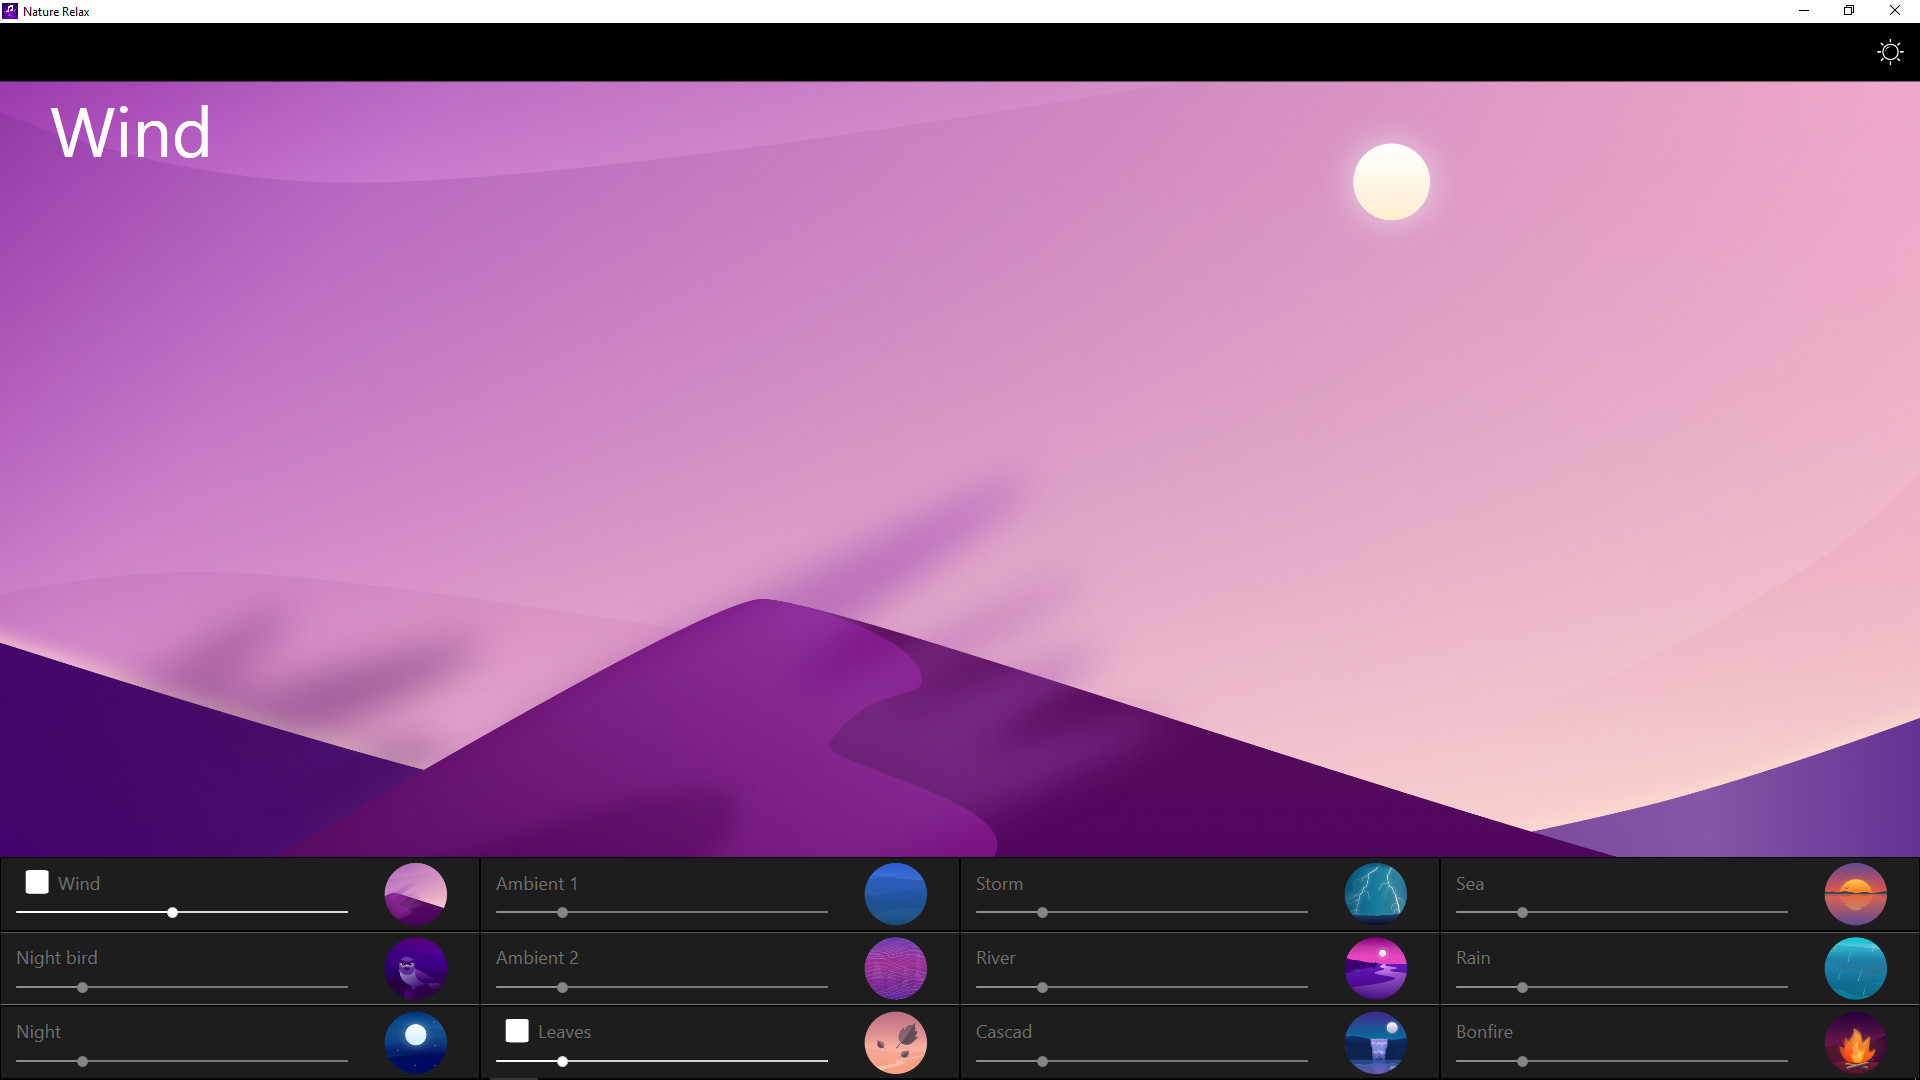The width and height of the screenshot is (1920, 1080).
Task: Click the Sea sunset icon
Action: [x=1856, y=894]
